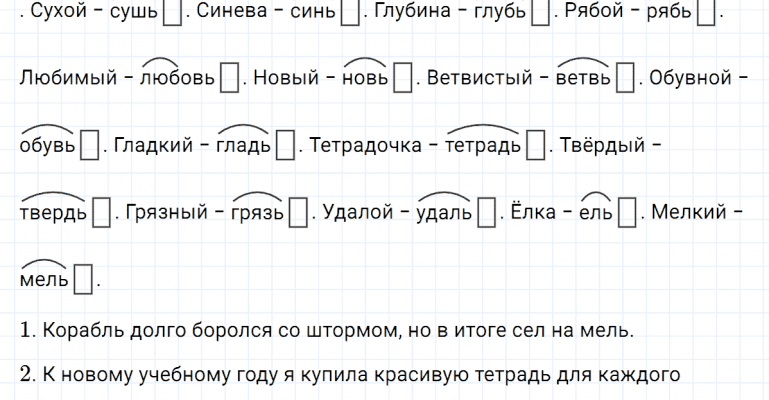769x400 pixels.
Task: Click the square box after «рябь»
Action: click(706, 15)
